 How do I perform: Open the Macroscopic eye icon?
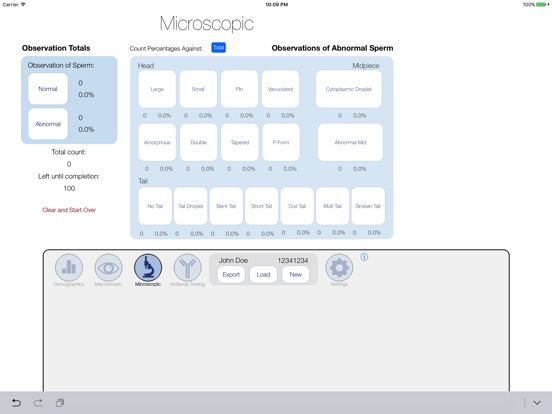tap(108, 268)
